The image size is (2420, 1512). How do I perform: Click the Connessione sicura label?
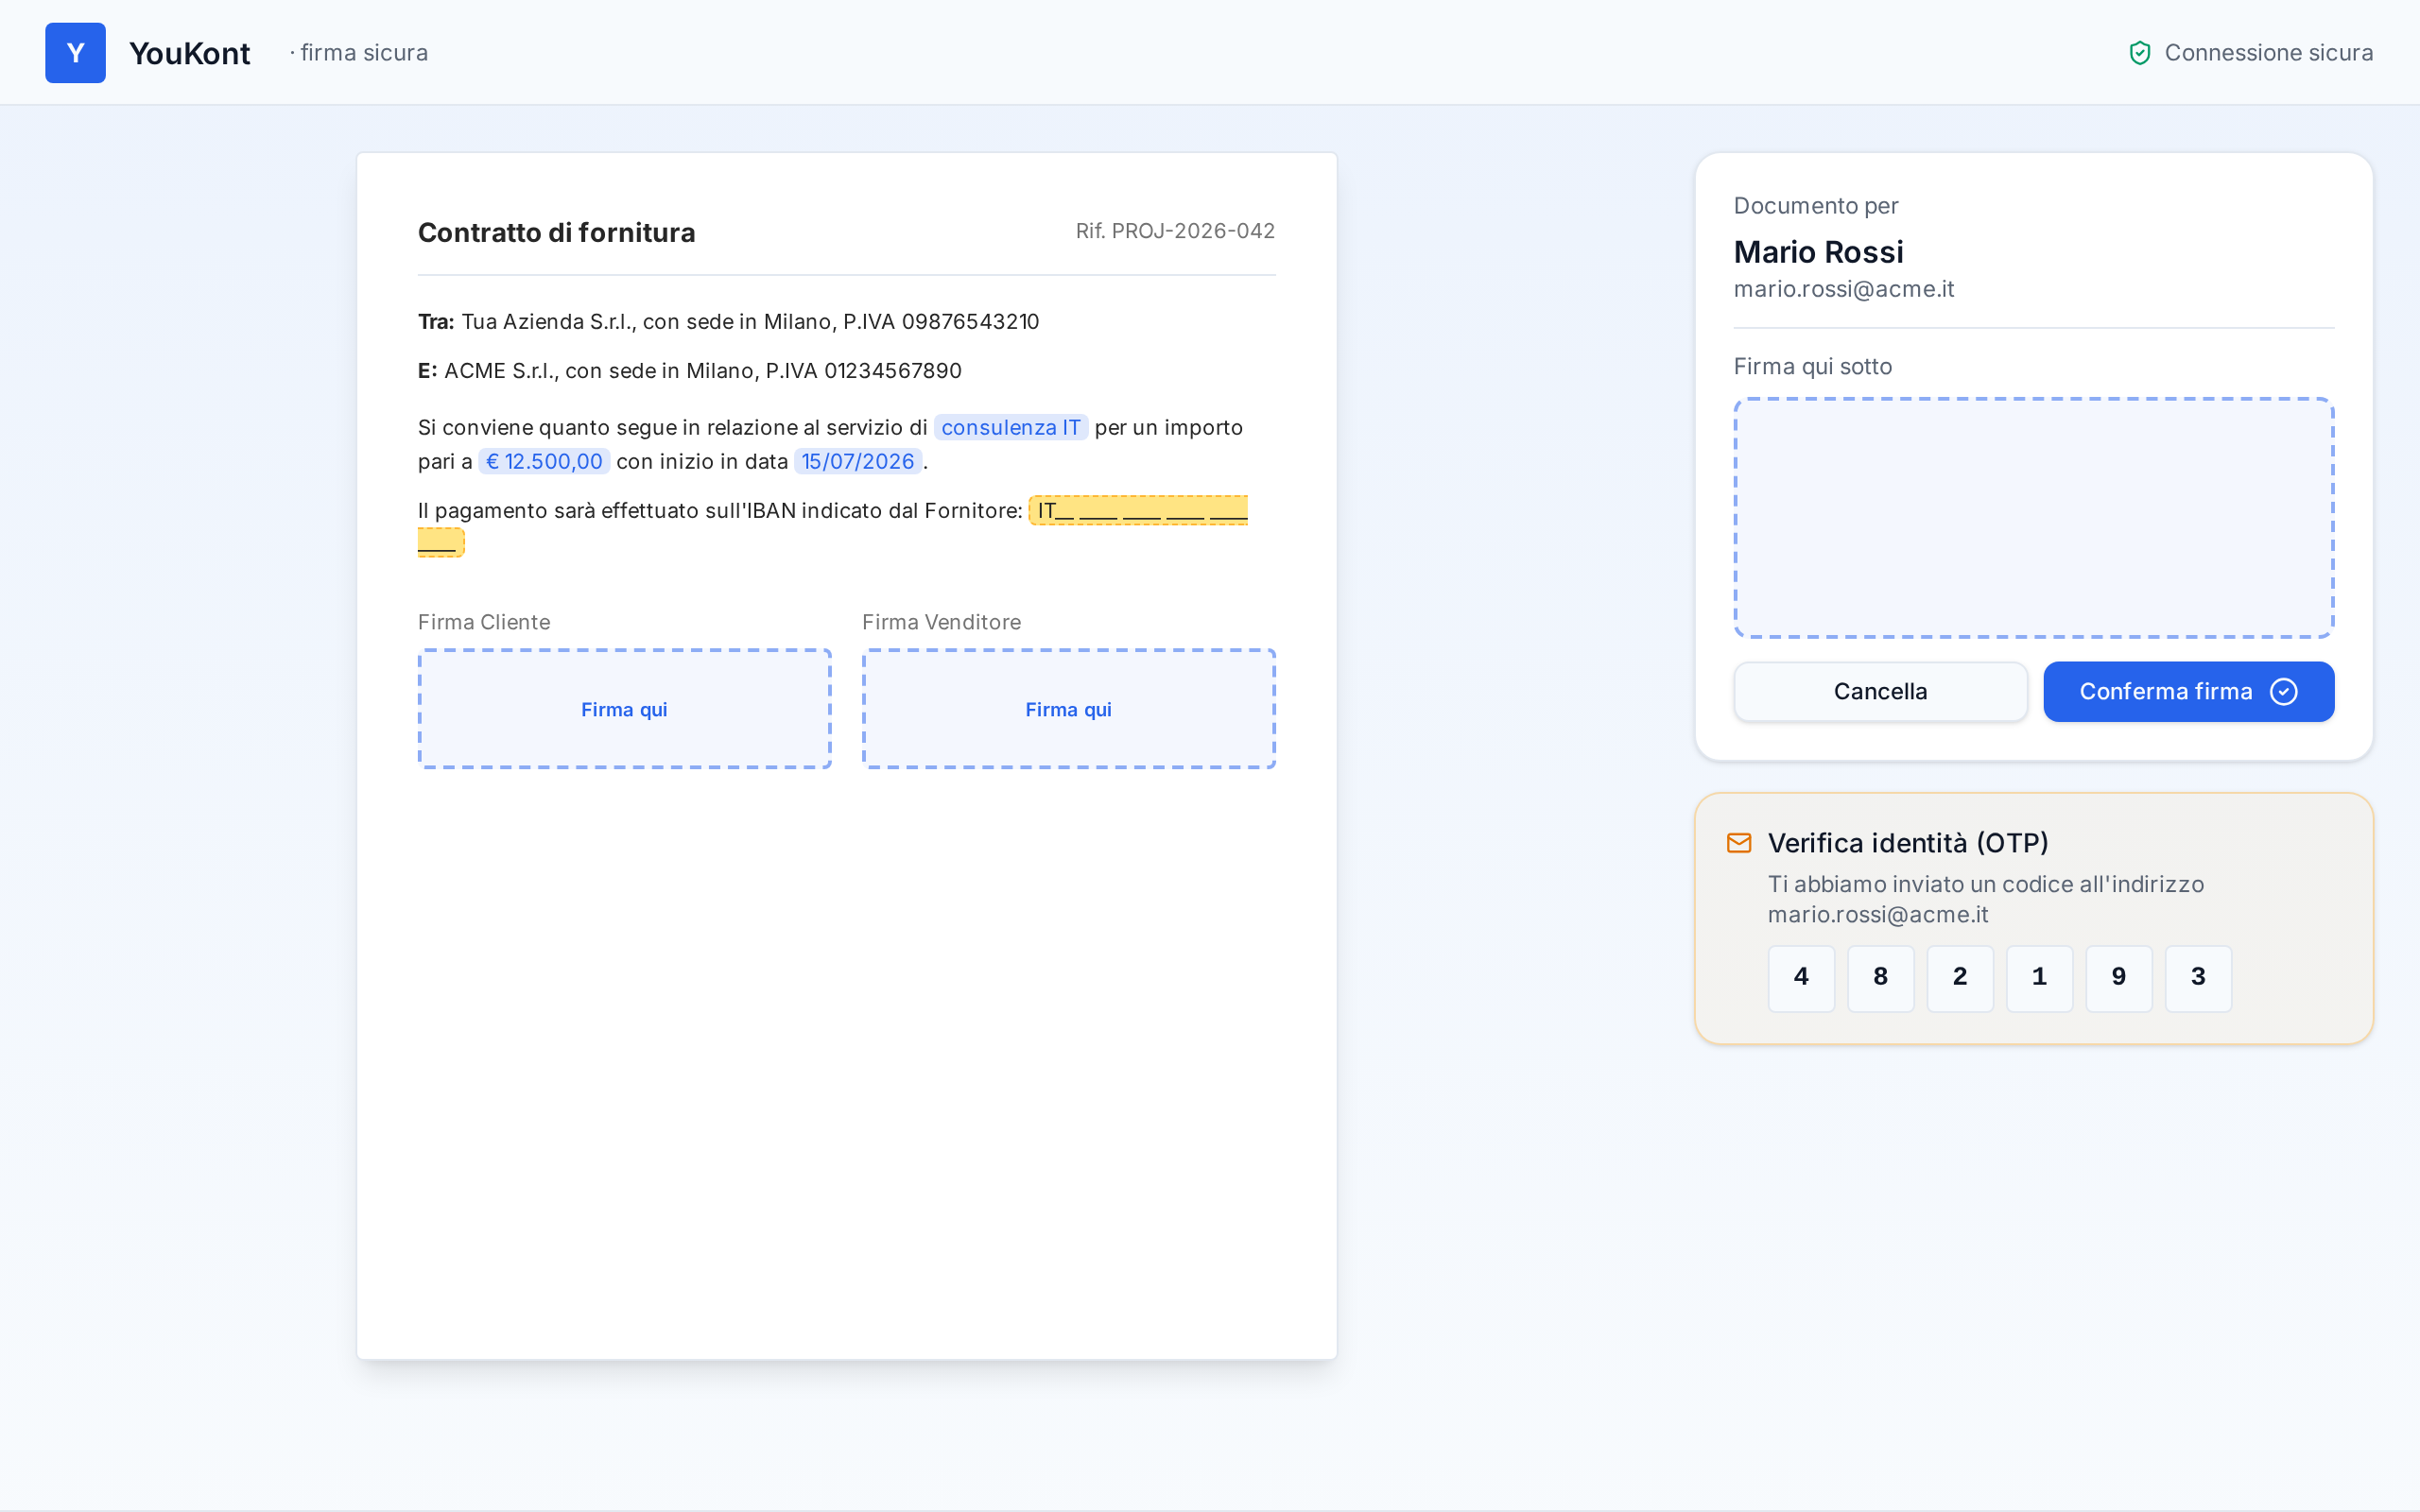click(2268, 53)
